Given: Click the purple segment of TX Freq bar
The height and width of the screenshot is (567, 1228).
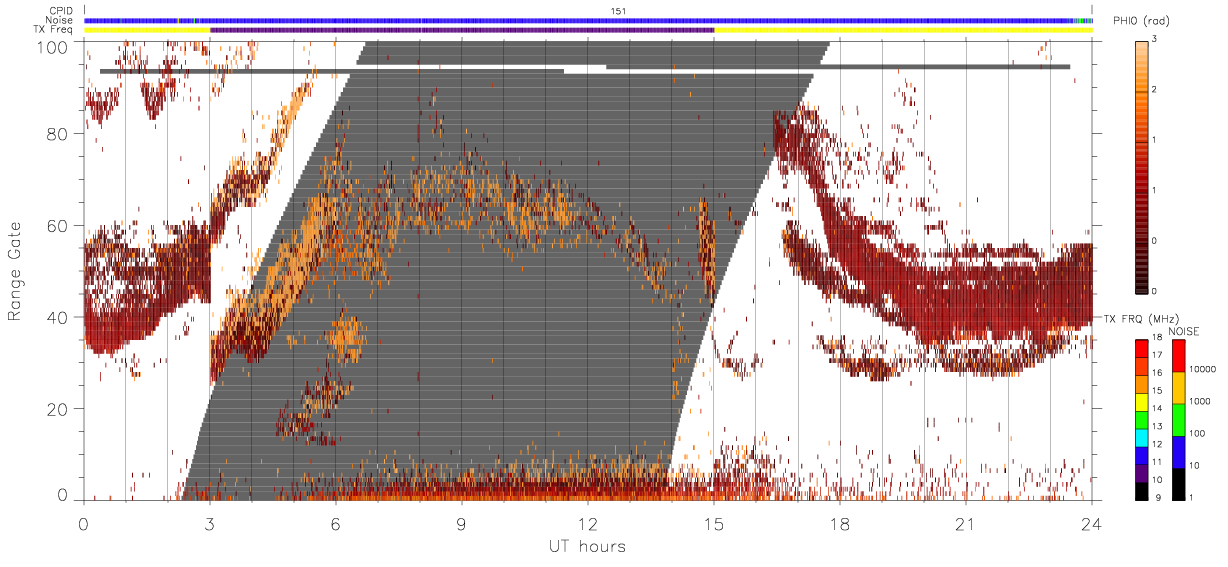Looking at the screenshot, I should click(462, 30).
